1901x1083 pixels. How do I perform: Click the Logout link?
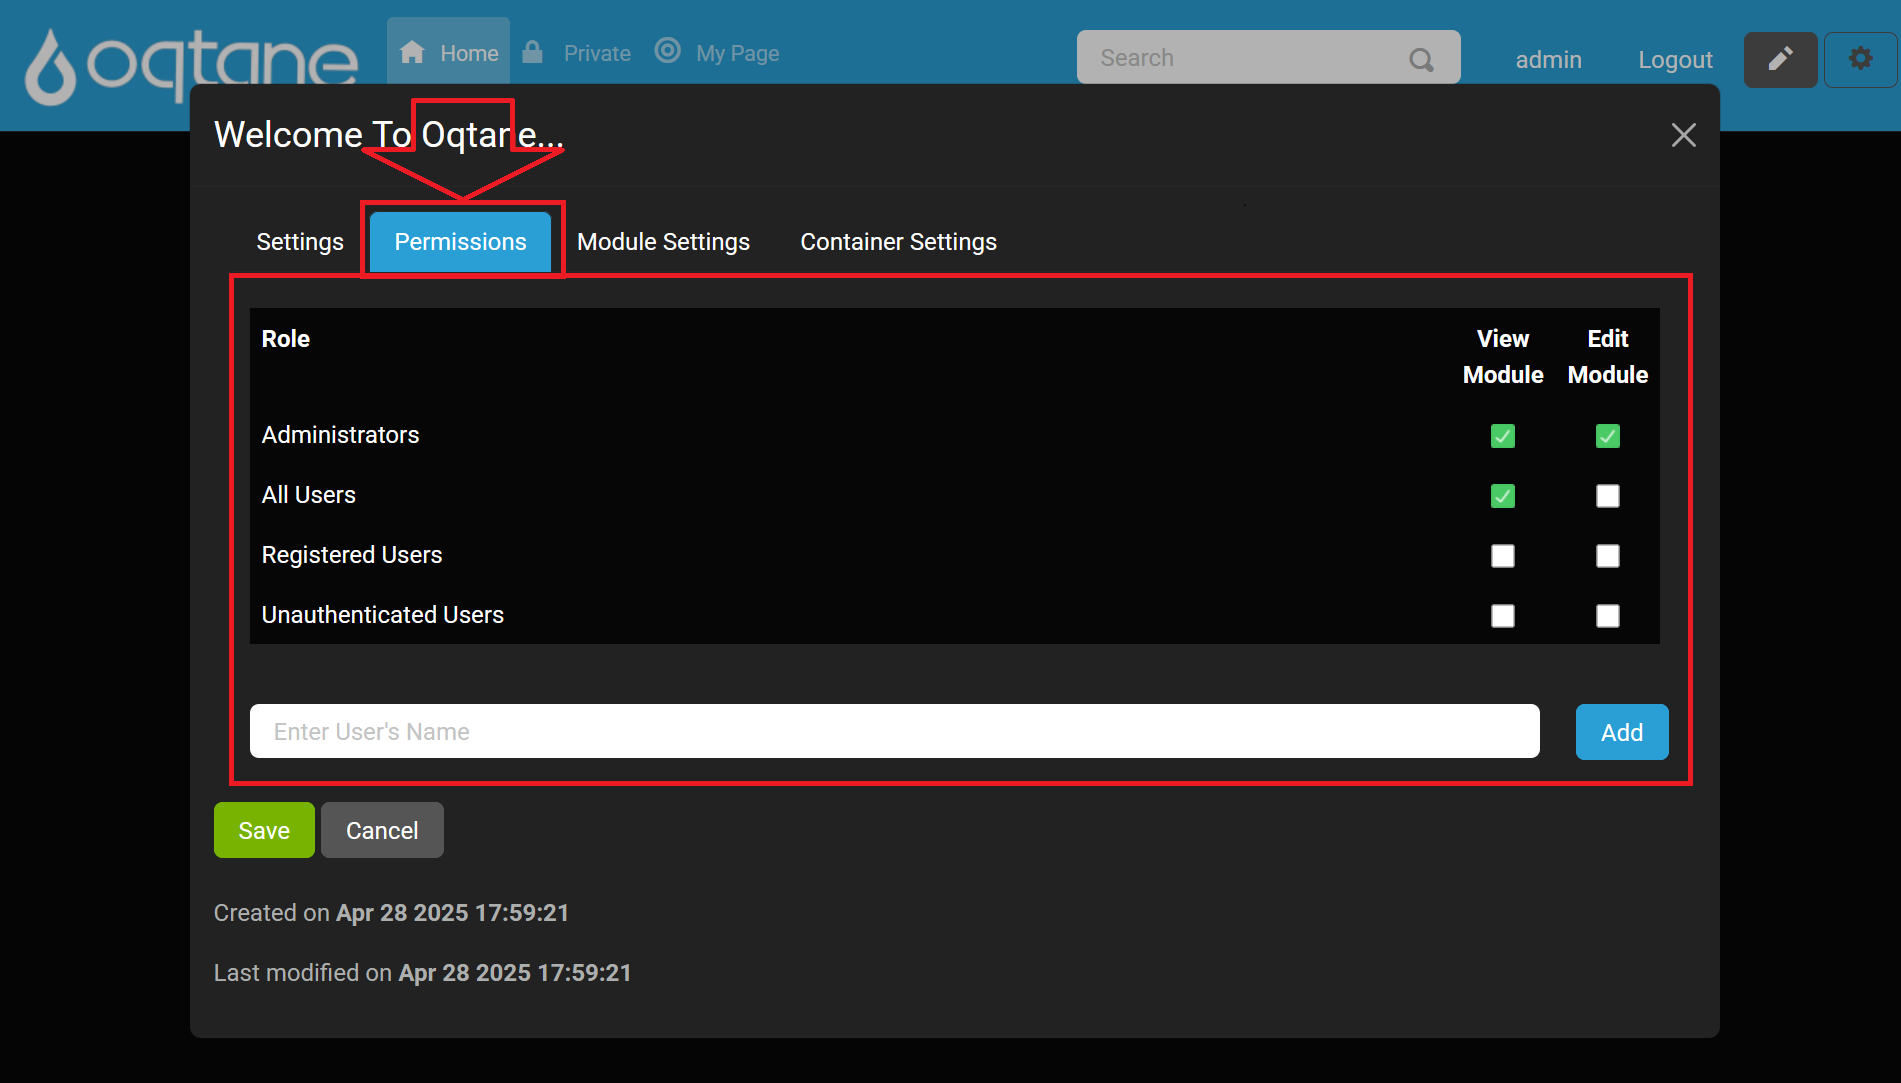(1675, 60)
